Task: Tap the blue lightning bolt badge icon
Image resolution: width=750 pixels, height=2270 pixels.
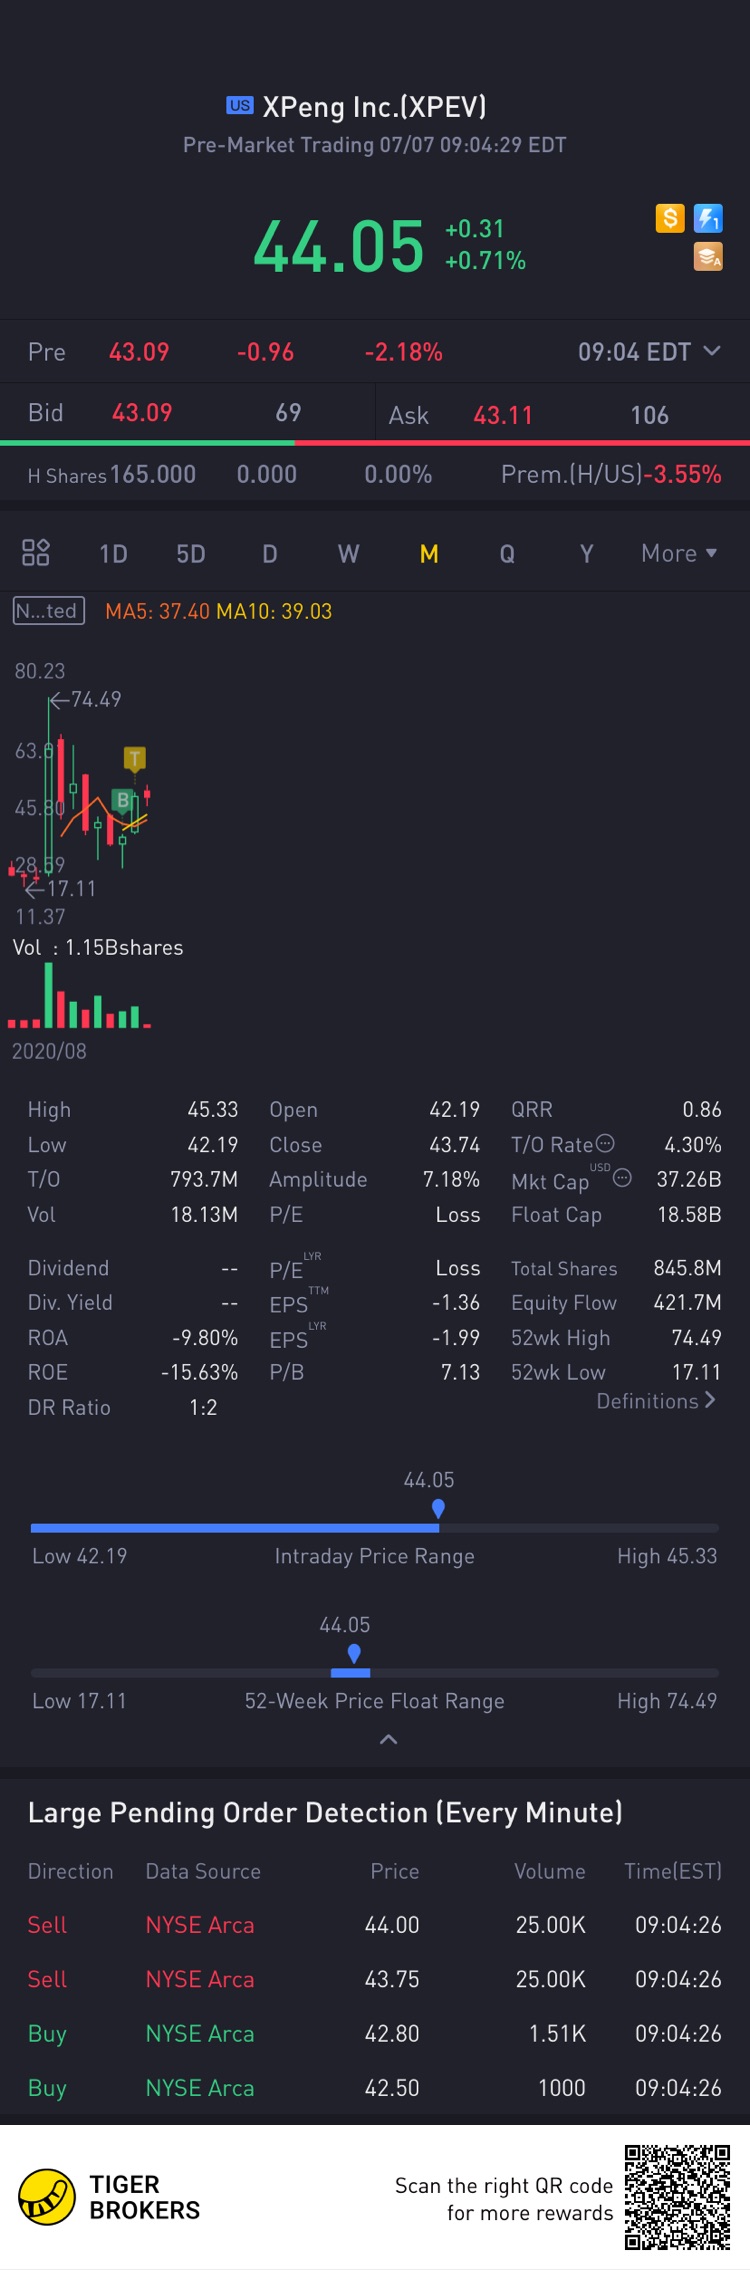Action: (x=708, y=218)
